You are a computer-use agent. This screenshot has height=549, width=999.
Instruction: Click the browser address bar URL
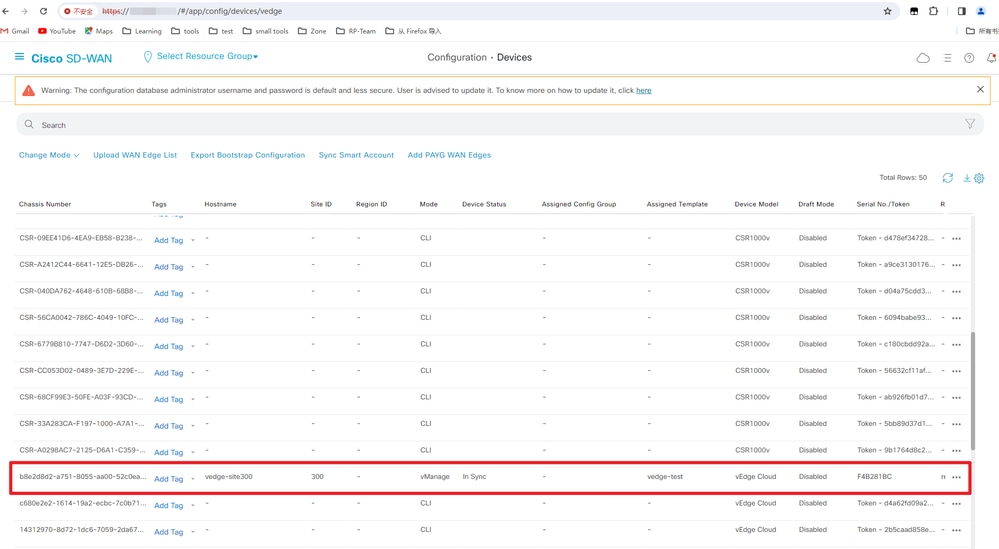click(x=191, y=11)
